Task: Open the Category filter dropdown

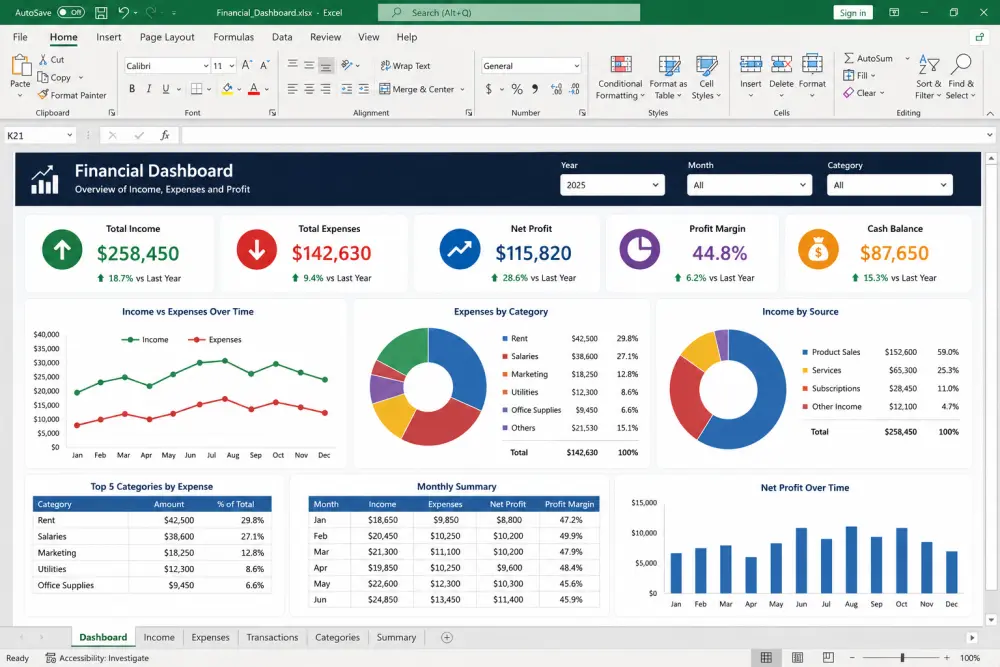Action: (x=890, y=185)
